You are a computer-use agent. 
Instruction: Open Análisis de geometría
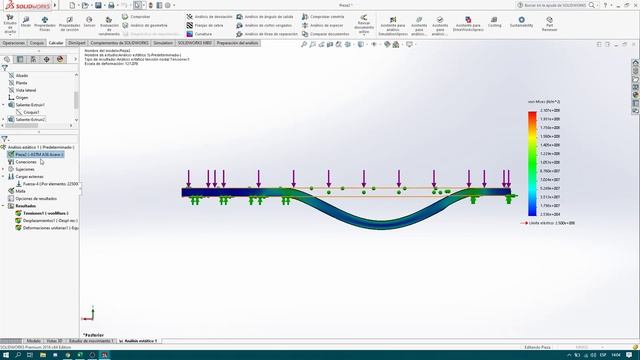coord(145,25)
